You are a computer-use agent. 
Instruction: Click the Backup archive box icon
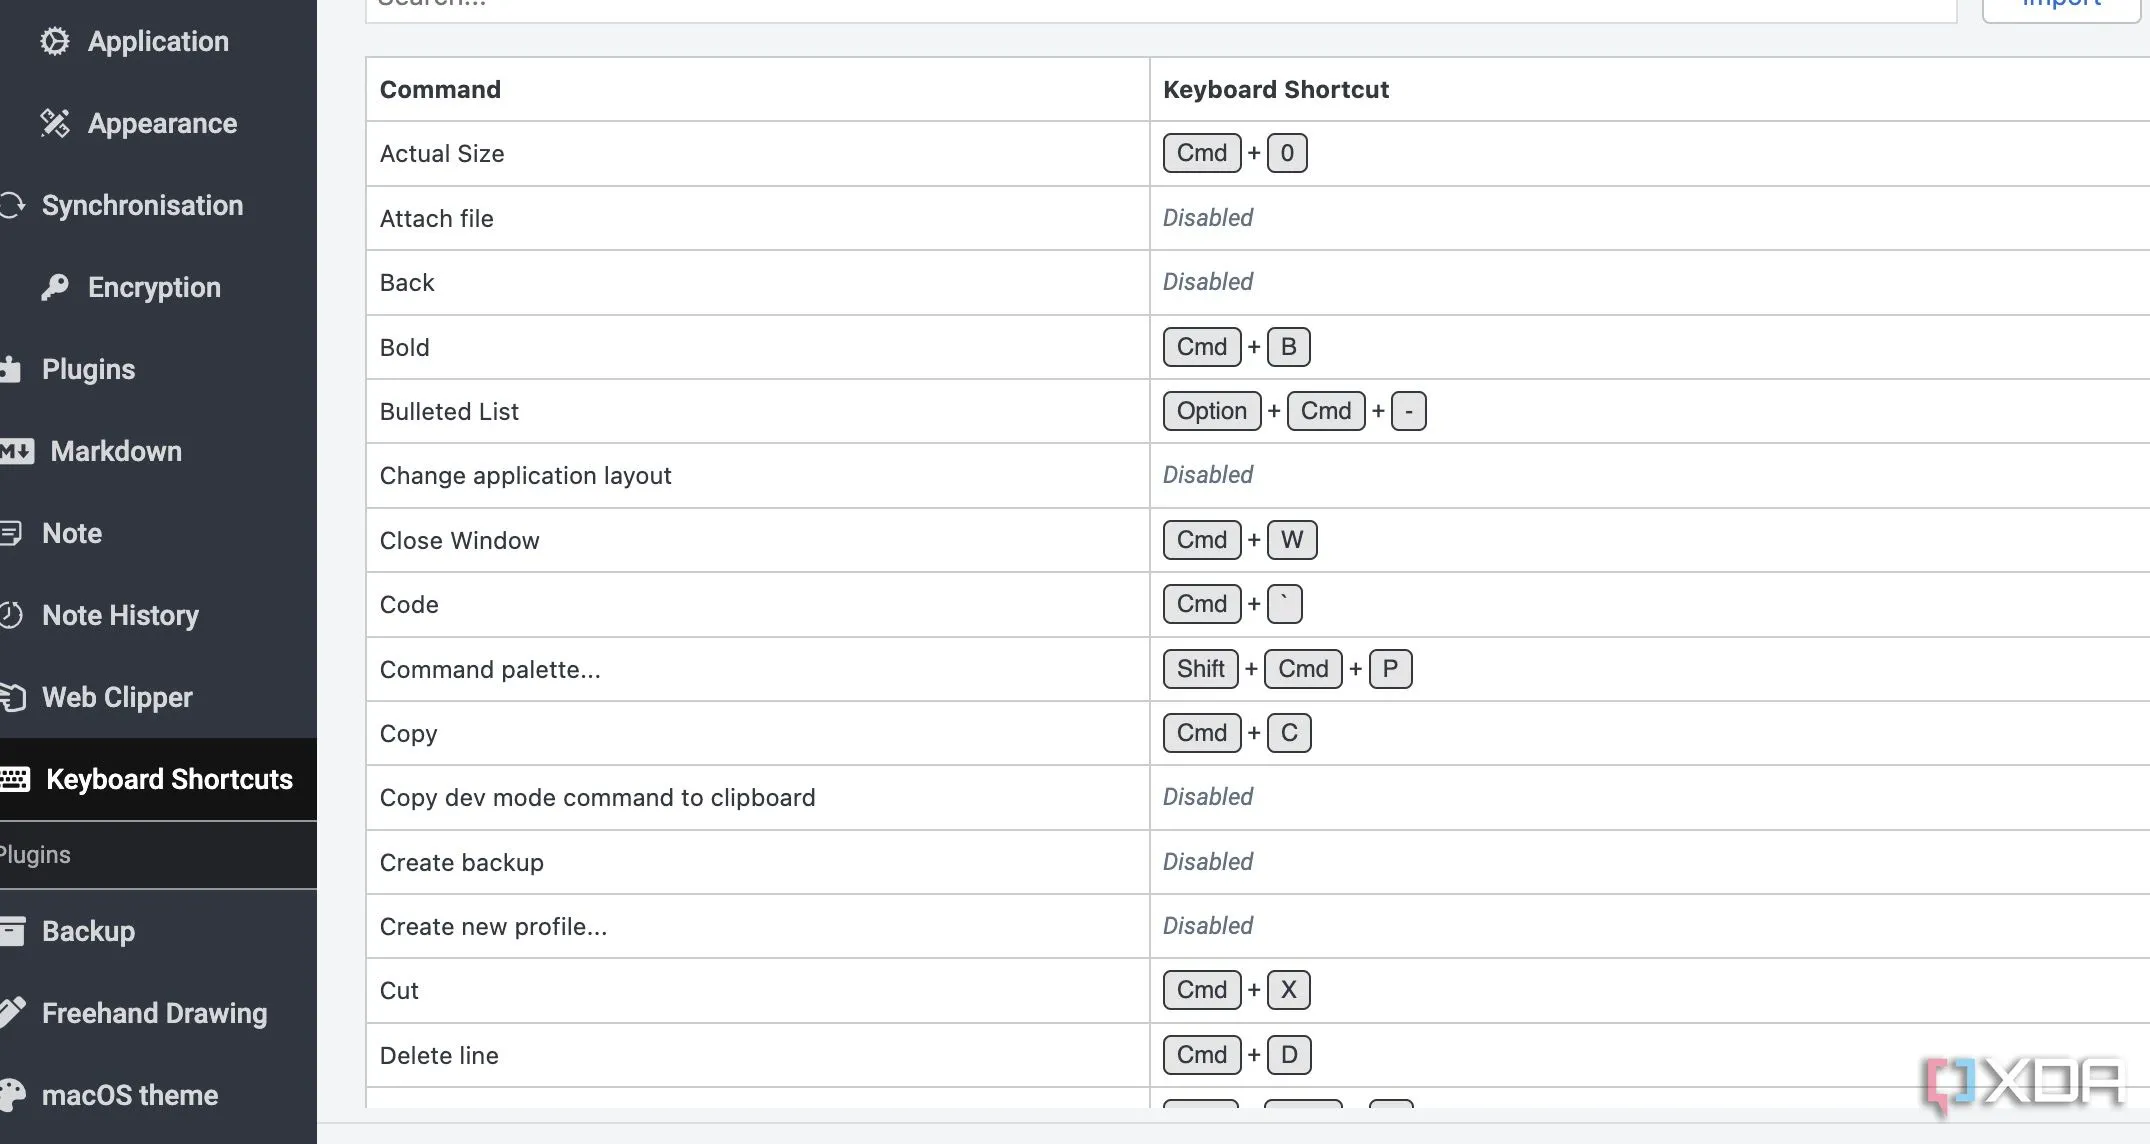point(13,931)
